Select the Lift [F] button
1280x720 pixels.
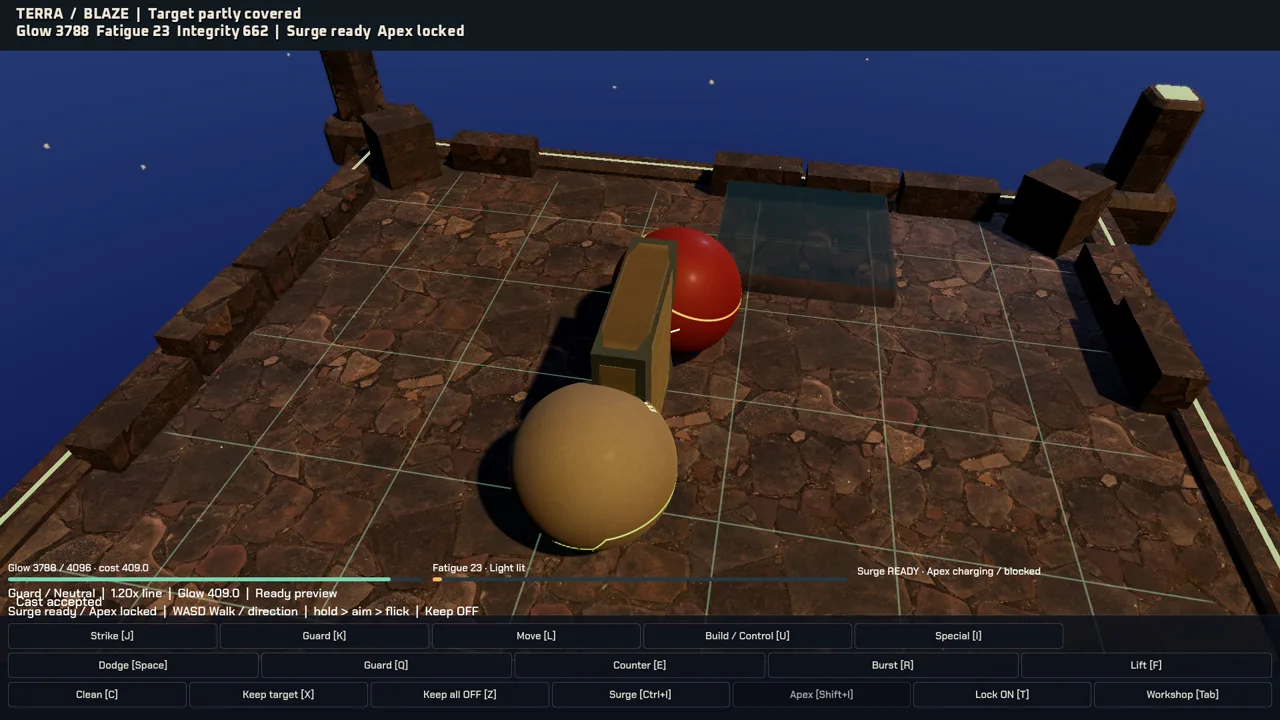click(1146, 665)
